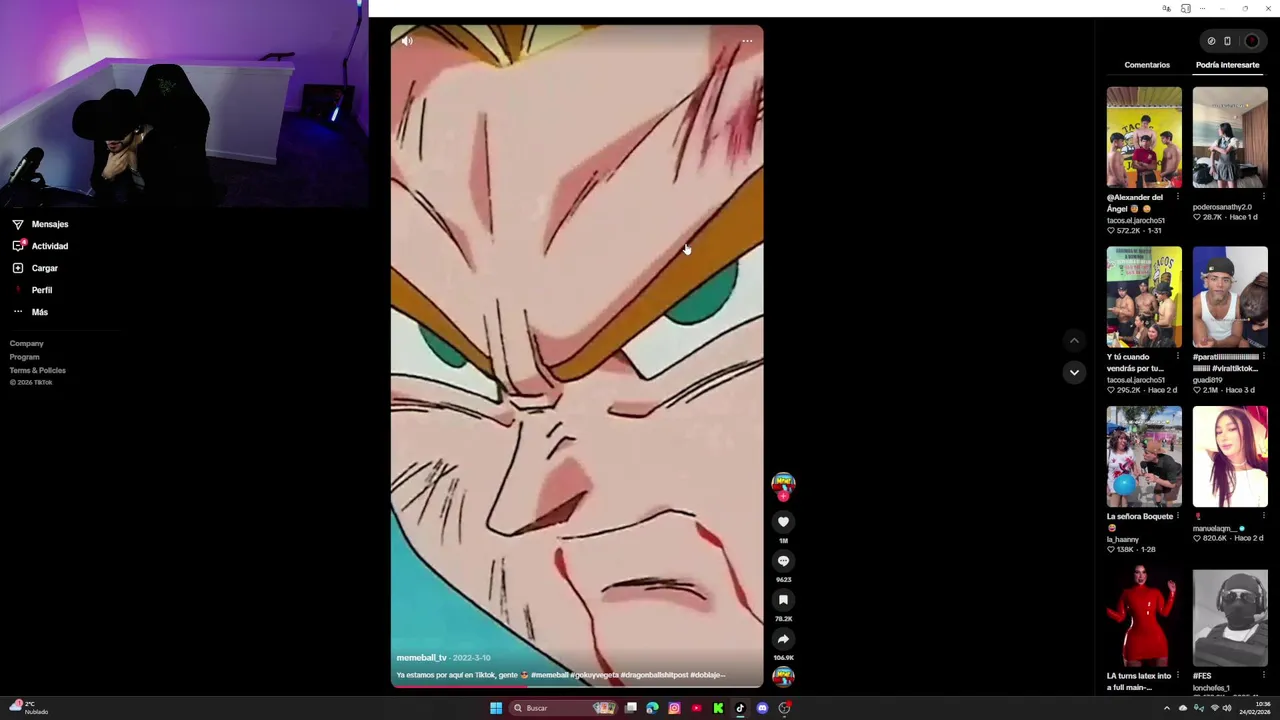
Task: Open the manuelaqm_ video thumbnail
Action: point(1230,457)
